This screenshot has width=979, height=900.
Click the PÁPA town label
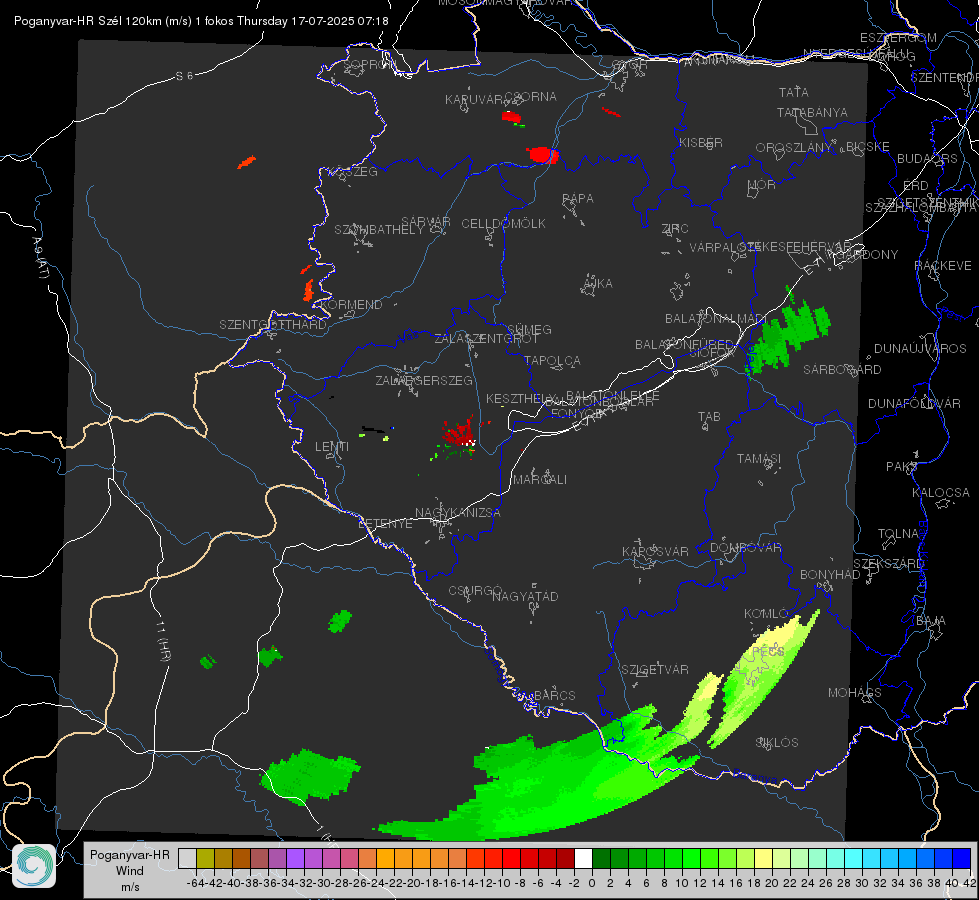click(x=578, y=199)
